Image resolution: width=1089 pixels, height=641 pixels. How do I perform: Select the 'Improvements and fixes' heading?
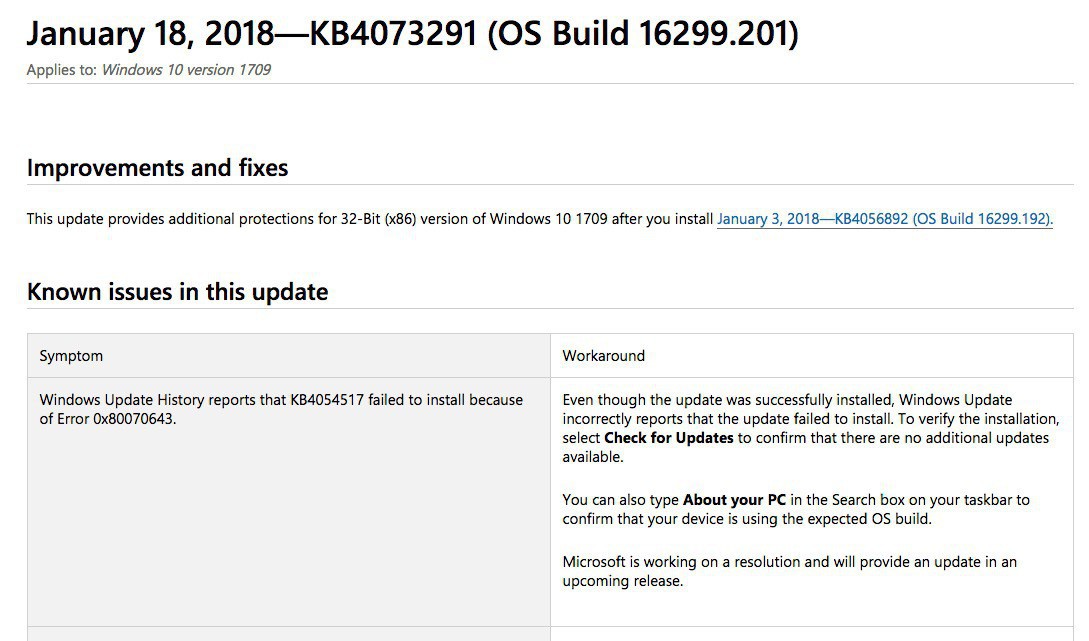coord(157,168)
